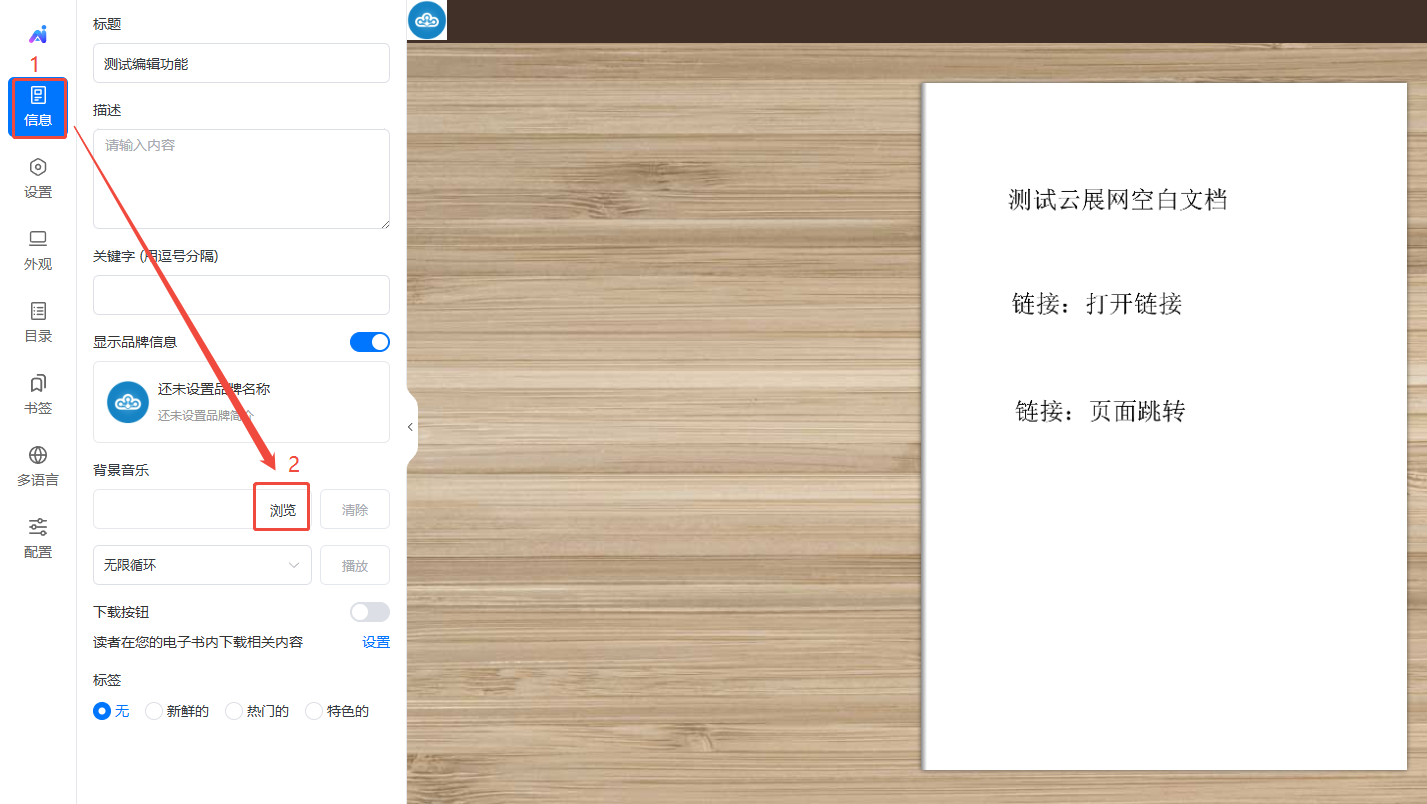1427x804 pixels.
Task: Disable the 显示品牌信息 toggle switch
Action: [369, 342]
